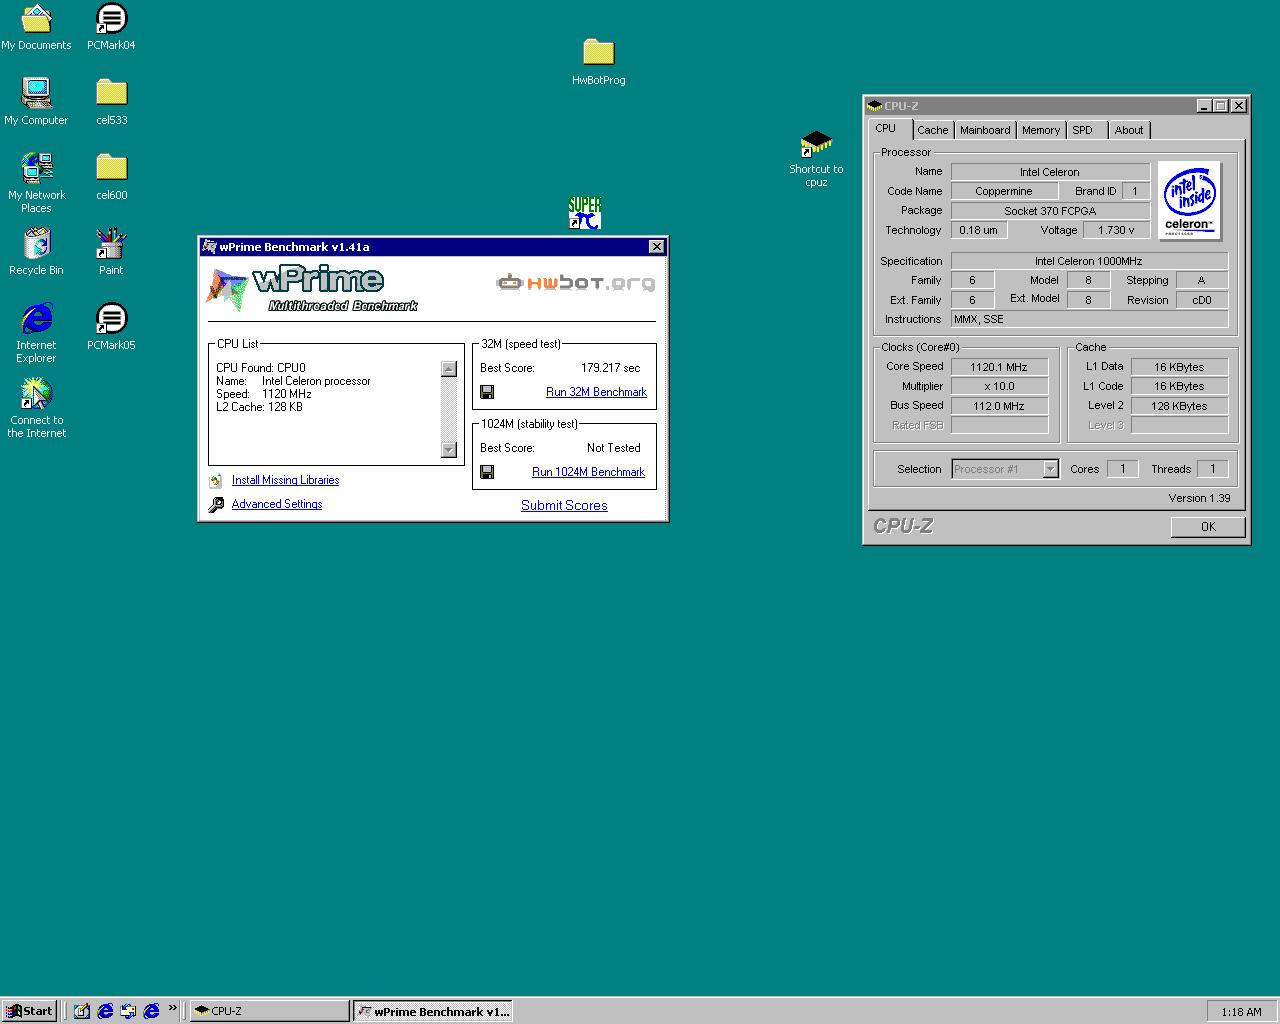Select the HwBotProg folder
Viewport: 1280px width, 1024px height.
click(x=598, y=61)
